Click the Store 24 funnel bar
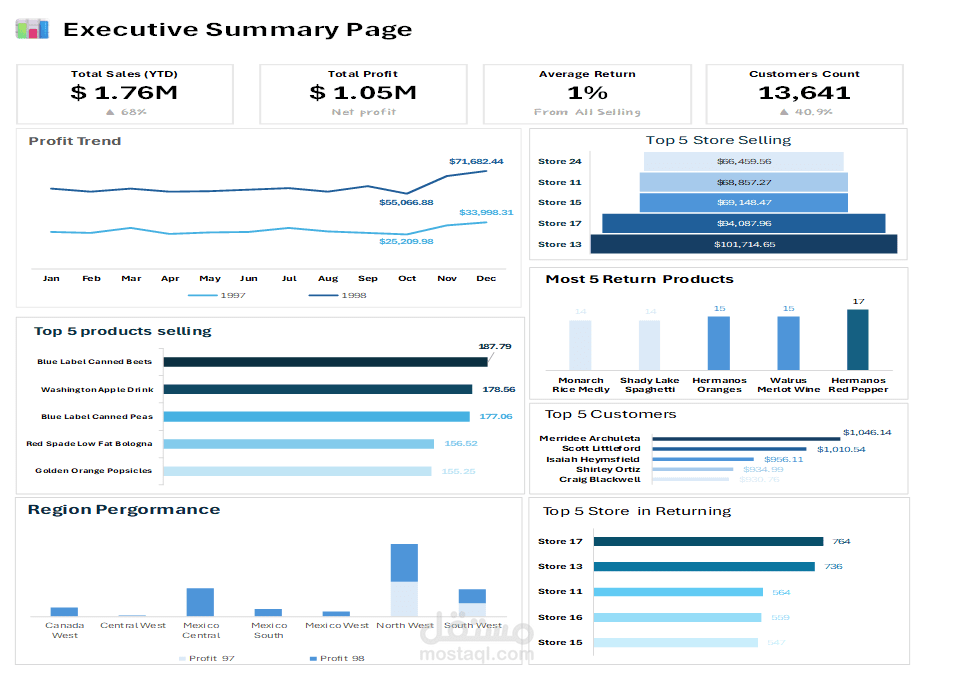954x678 pixels. pos(743,161)
